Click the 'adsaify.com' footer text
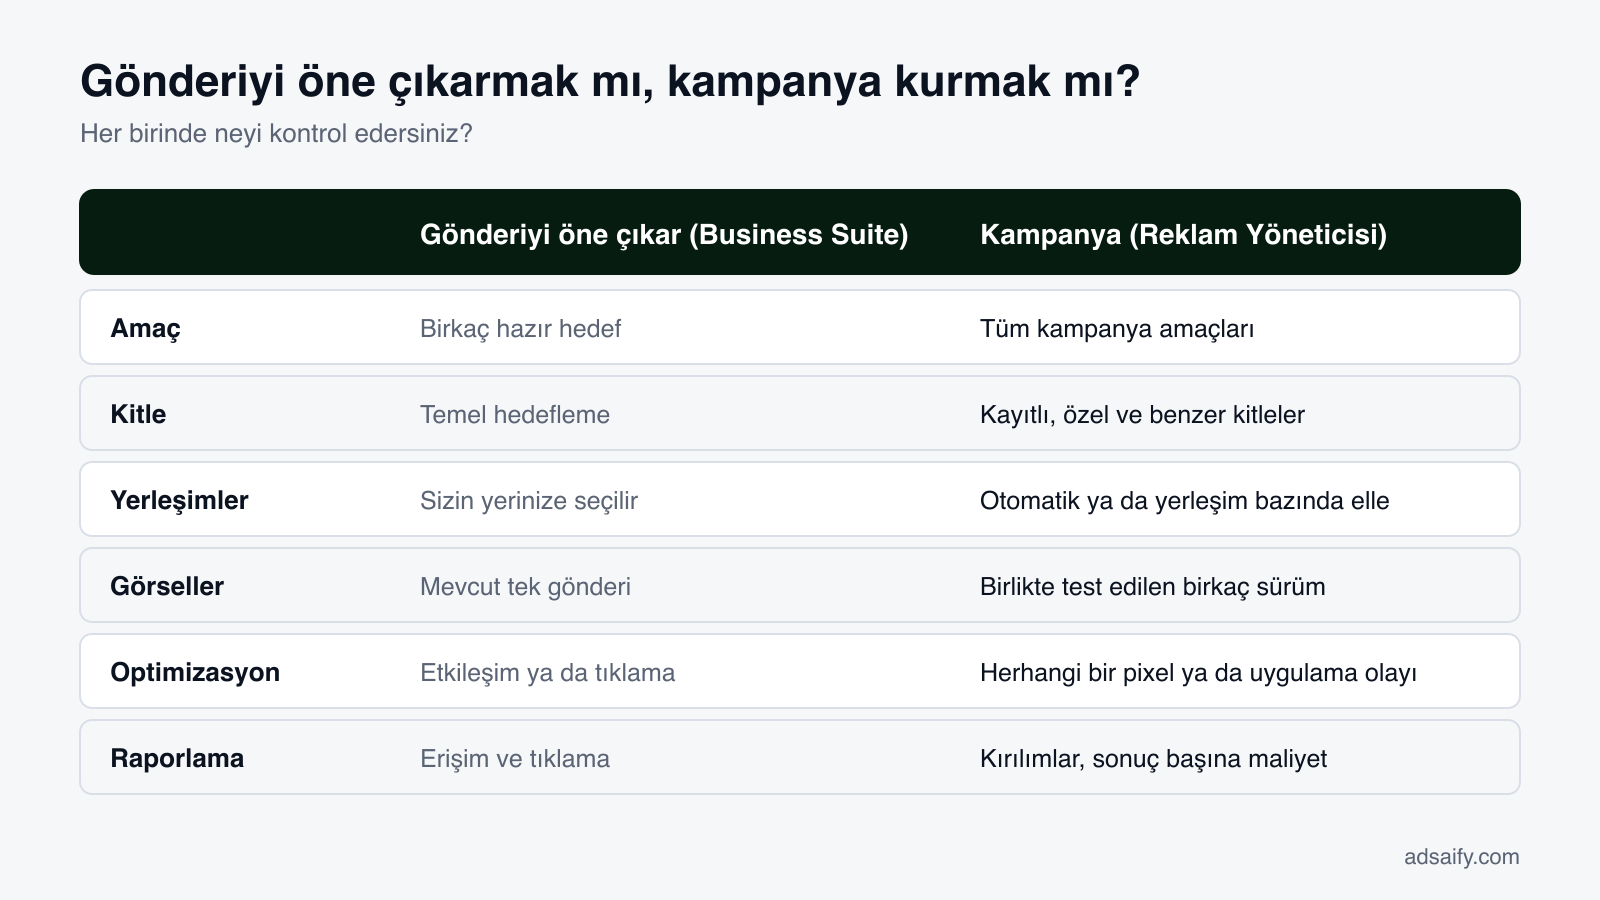Viewport: 1600px width, 900px height. (x=1461, y=856)
